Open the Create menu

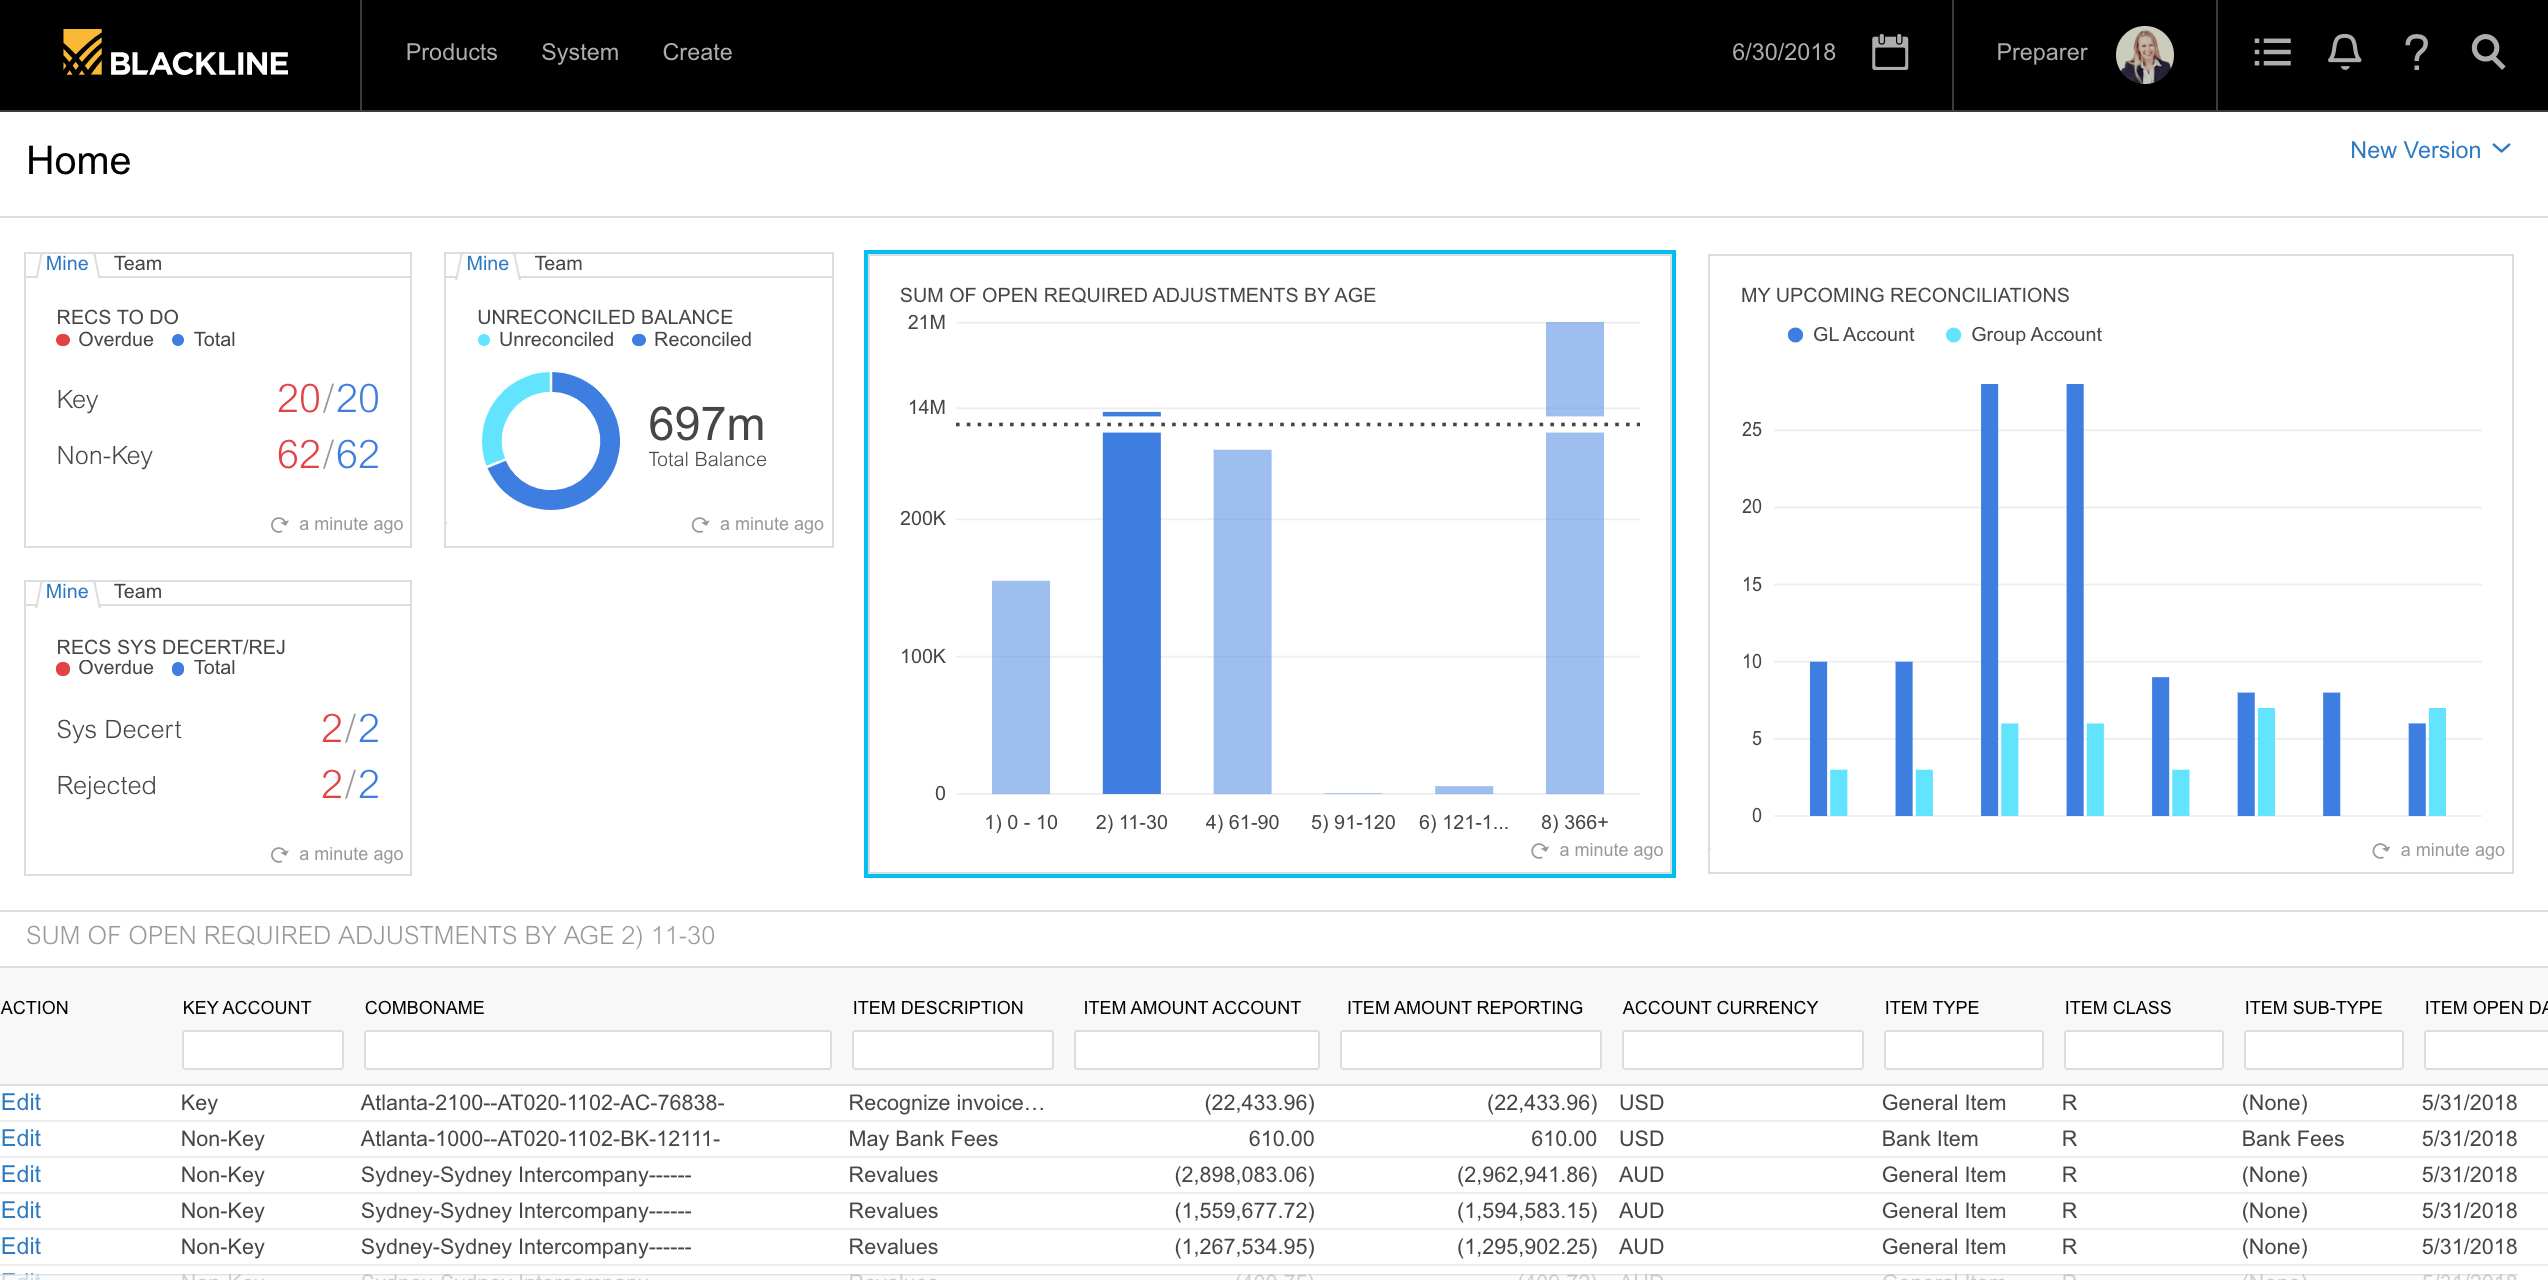(697, 52)
